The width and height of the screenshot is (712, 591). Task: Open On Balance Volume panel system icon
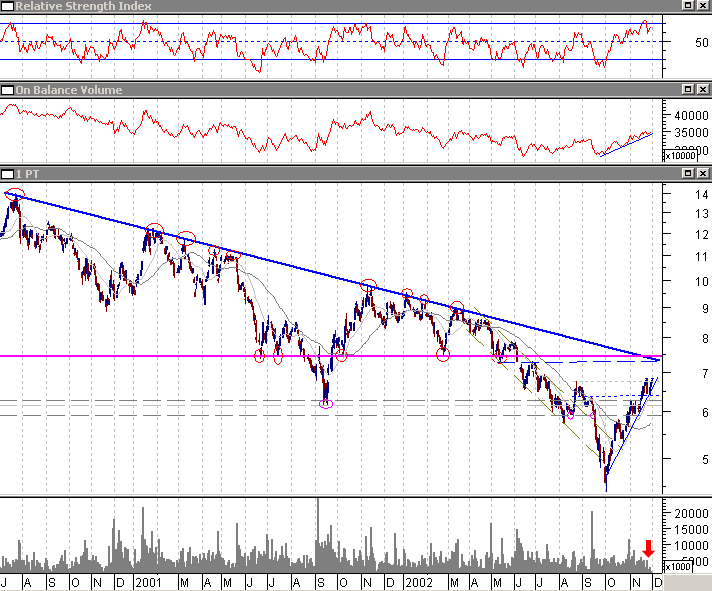coord(7,90)
